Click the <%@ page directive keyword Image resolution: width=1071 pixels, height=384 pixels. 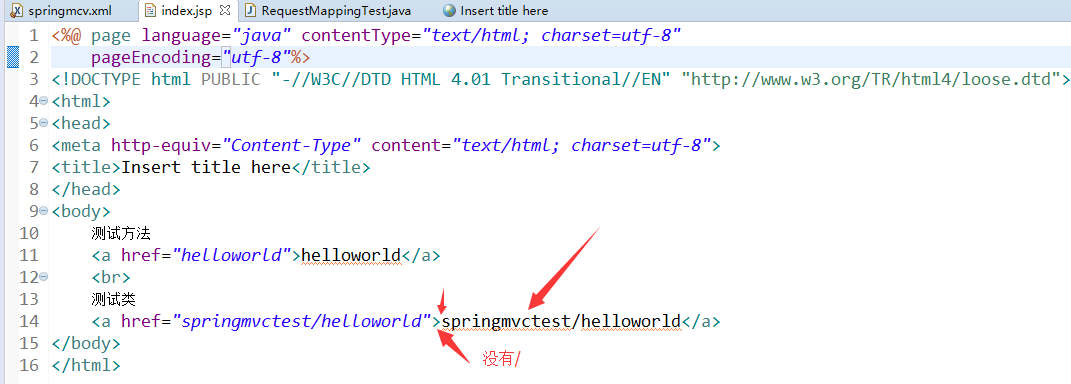(91, 35)
